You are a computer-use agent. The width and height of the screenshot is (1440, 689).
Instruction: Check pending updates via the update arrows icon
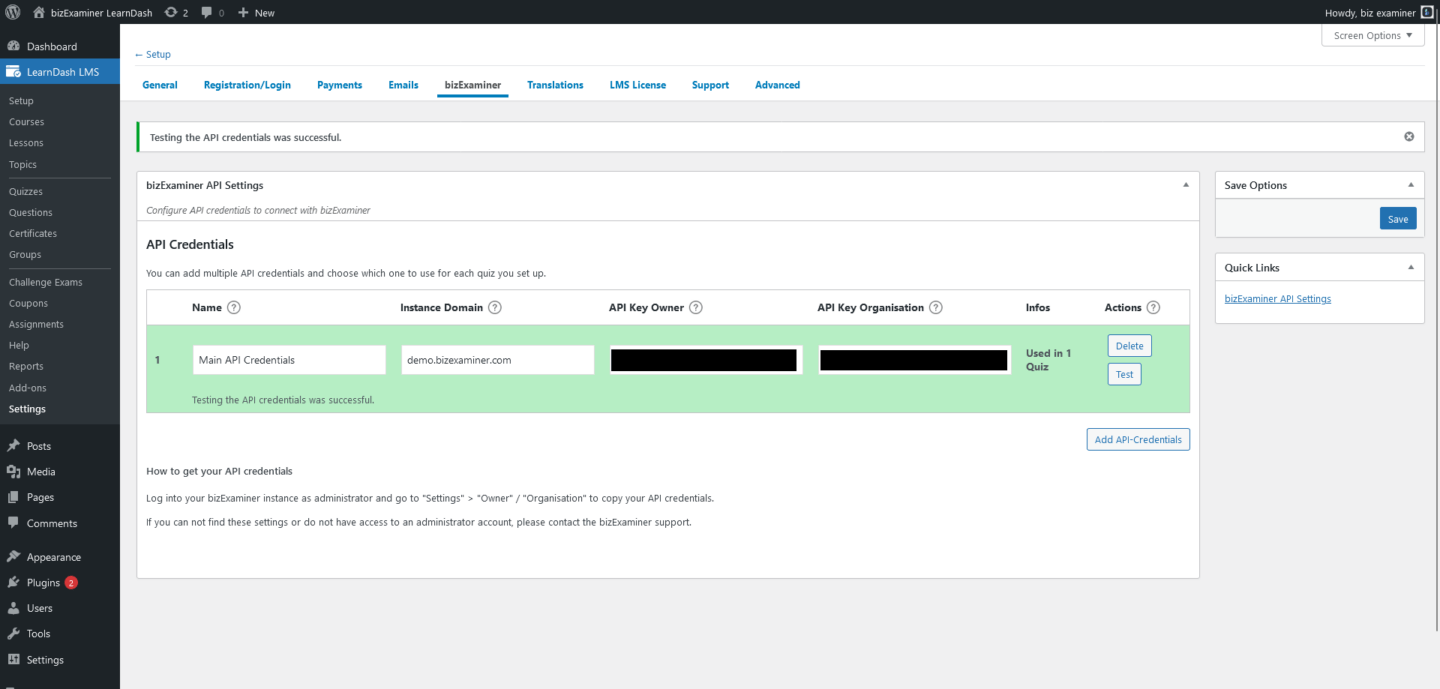coord(170,12)
